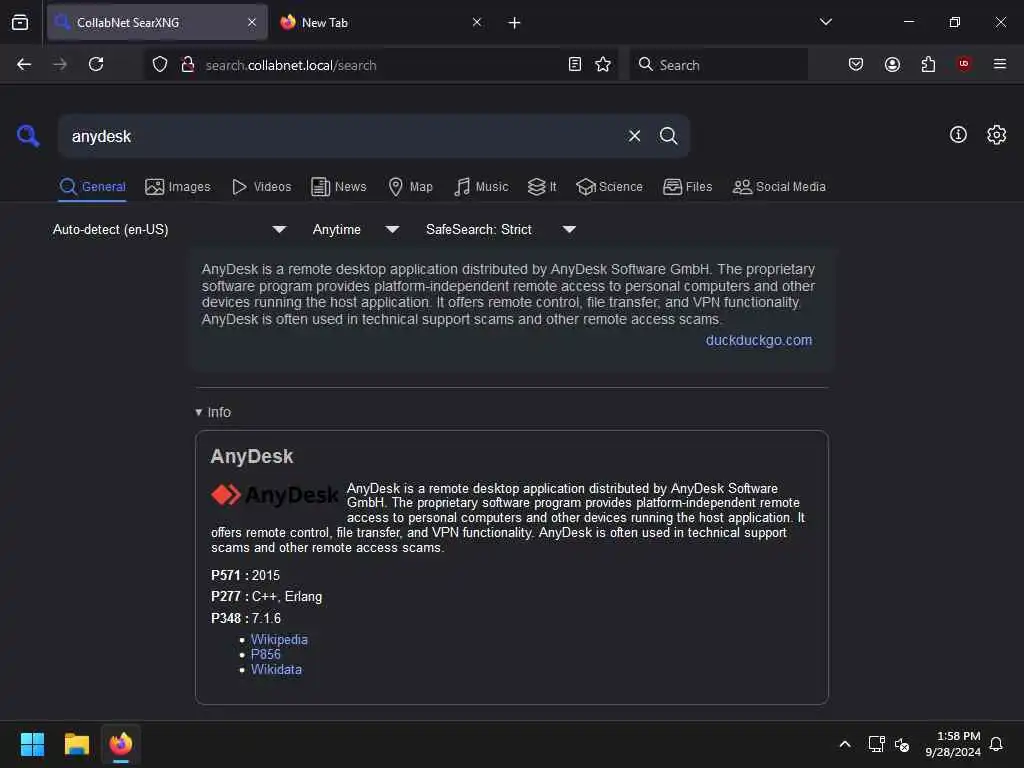
Task: Clear the anydesk search query
Action: [x=634, y=136]
